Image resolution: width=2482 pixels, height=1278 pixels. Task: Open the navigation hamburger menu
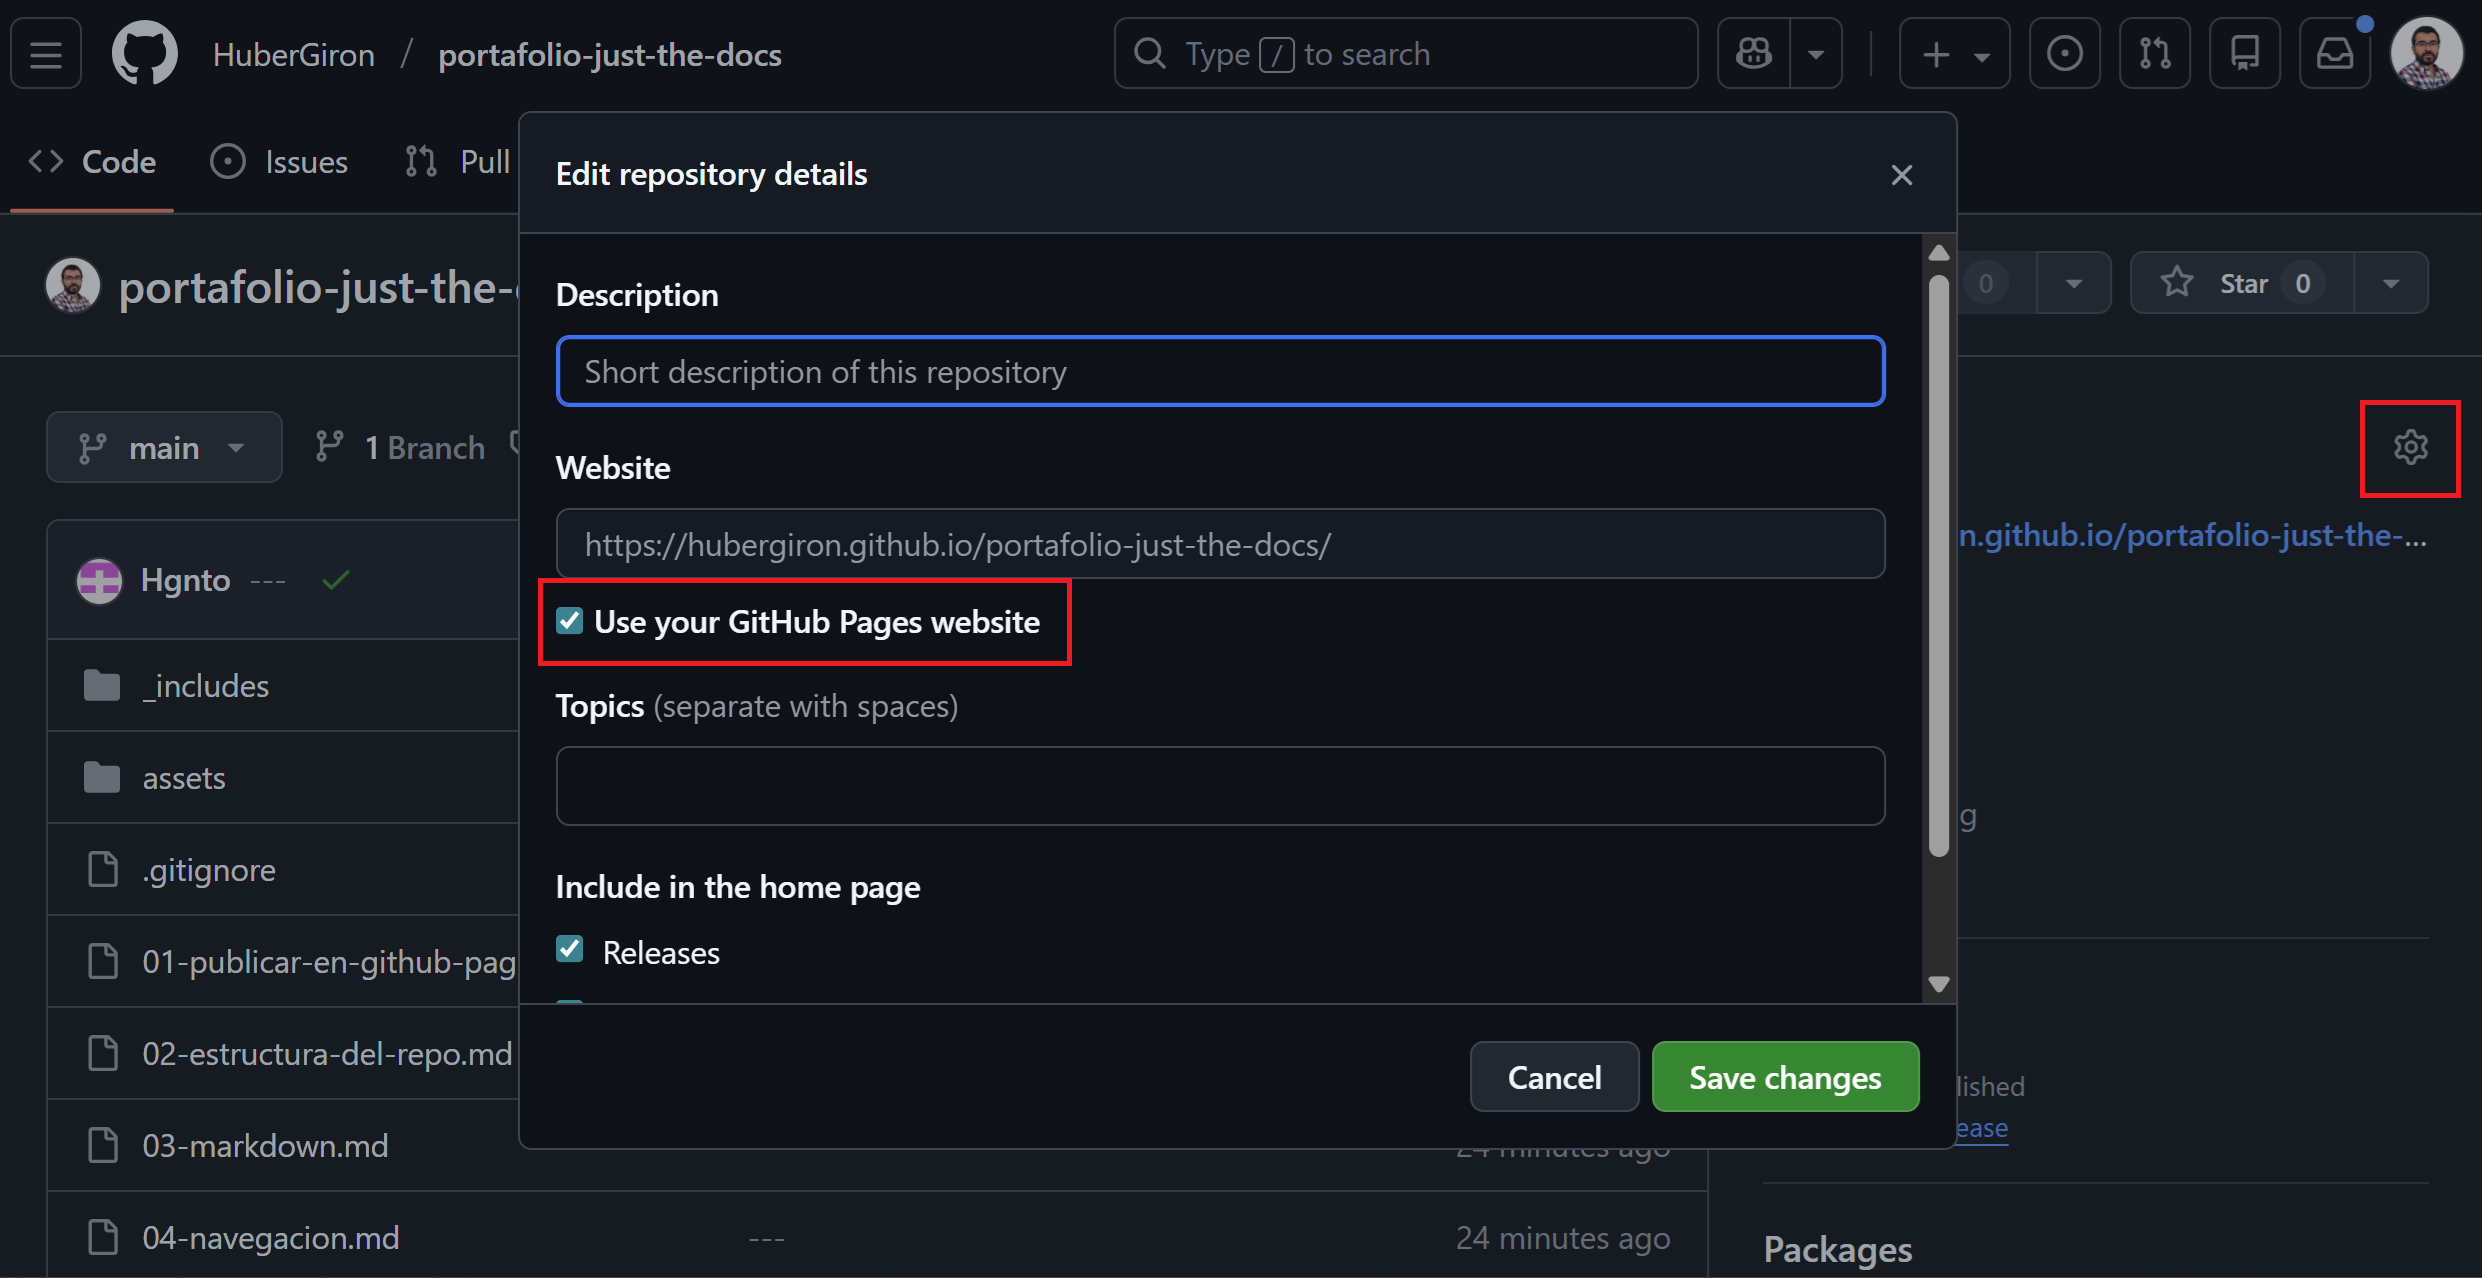pyautogui.click(x=45, y=53)
